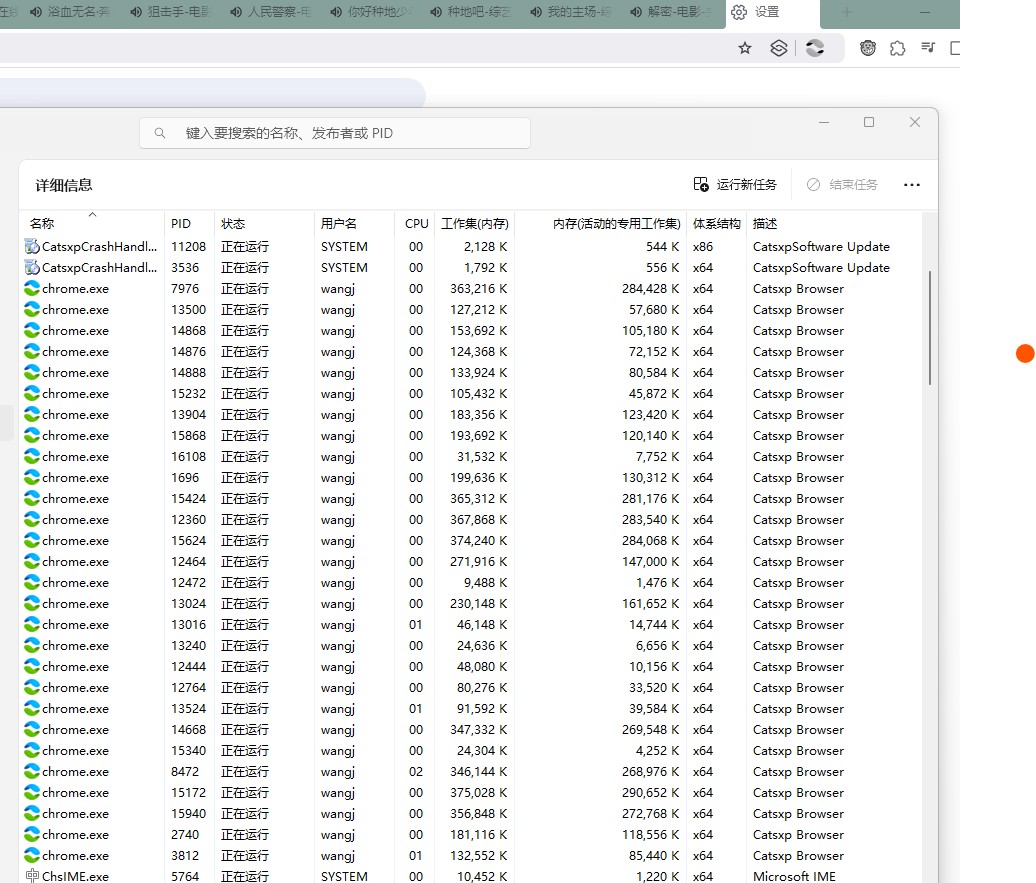Click the 结束任务 button
The height and width of the screenshot is (883, 1036).
(842, 185)
